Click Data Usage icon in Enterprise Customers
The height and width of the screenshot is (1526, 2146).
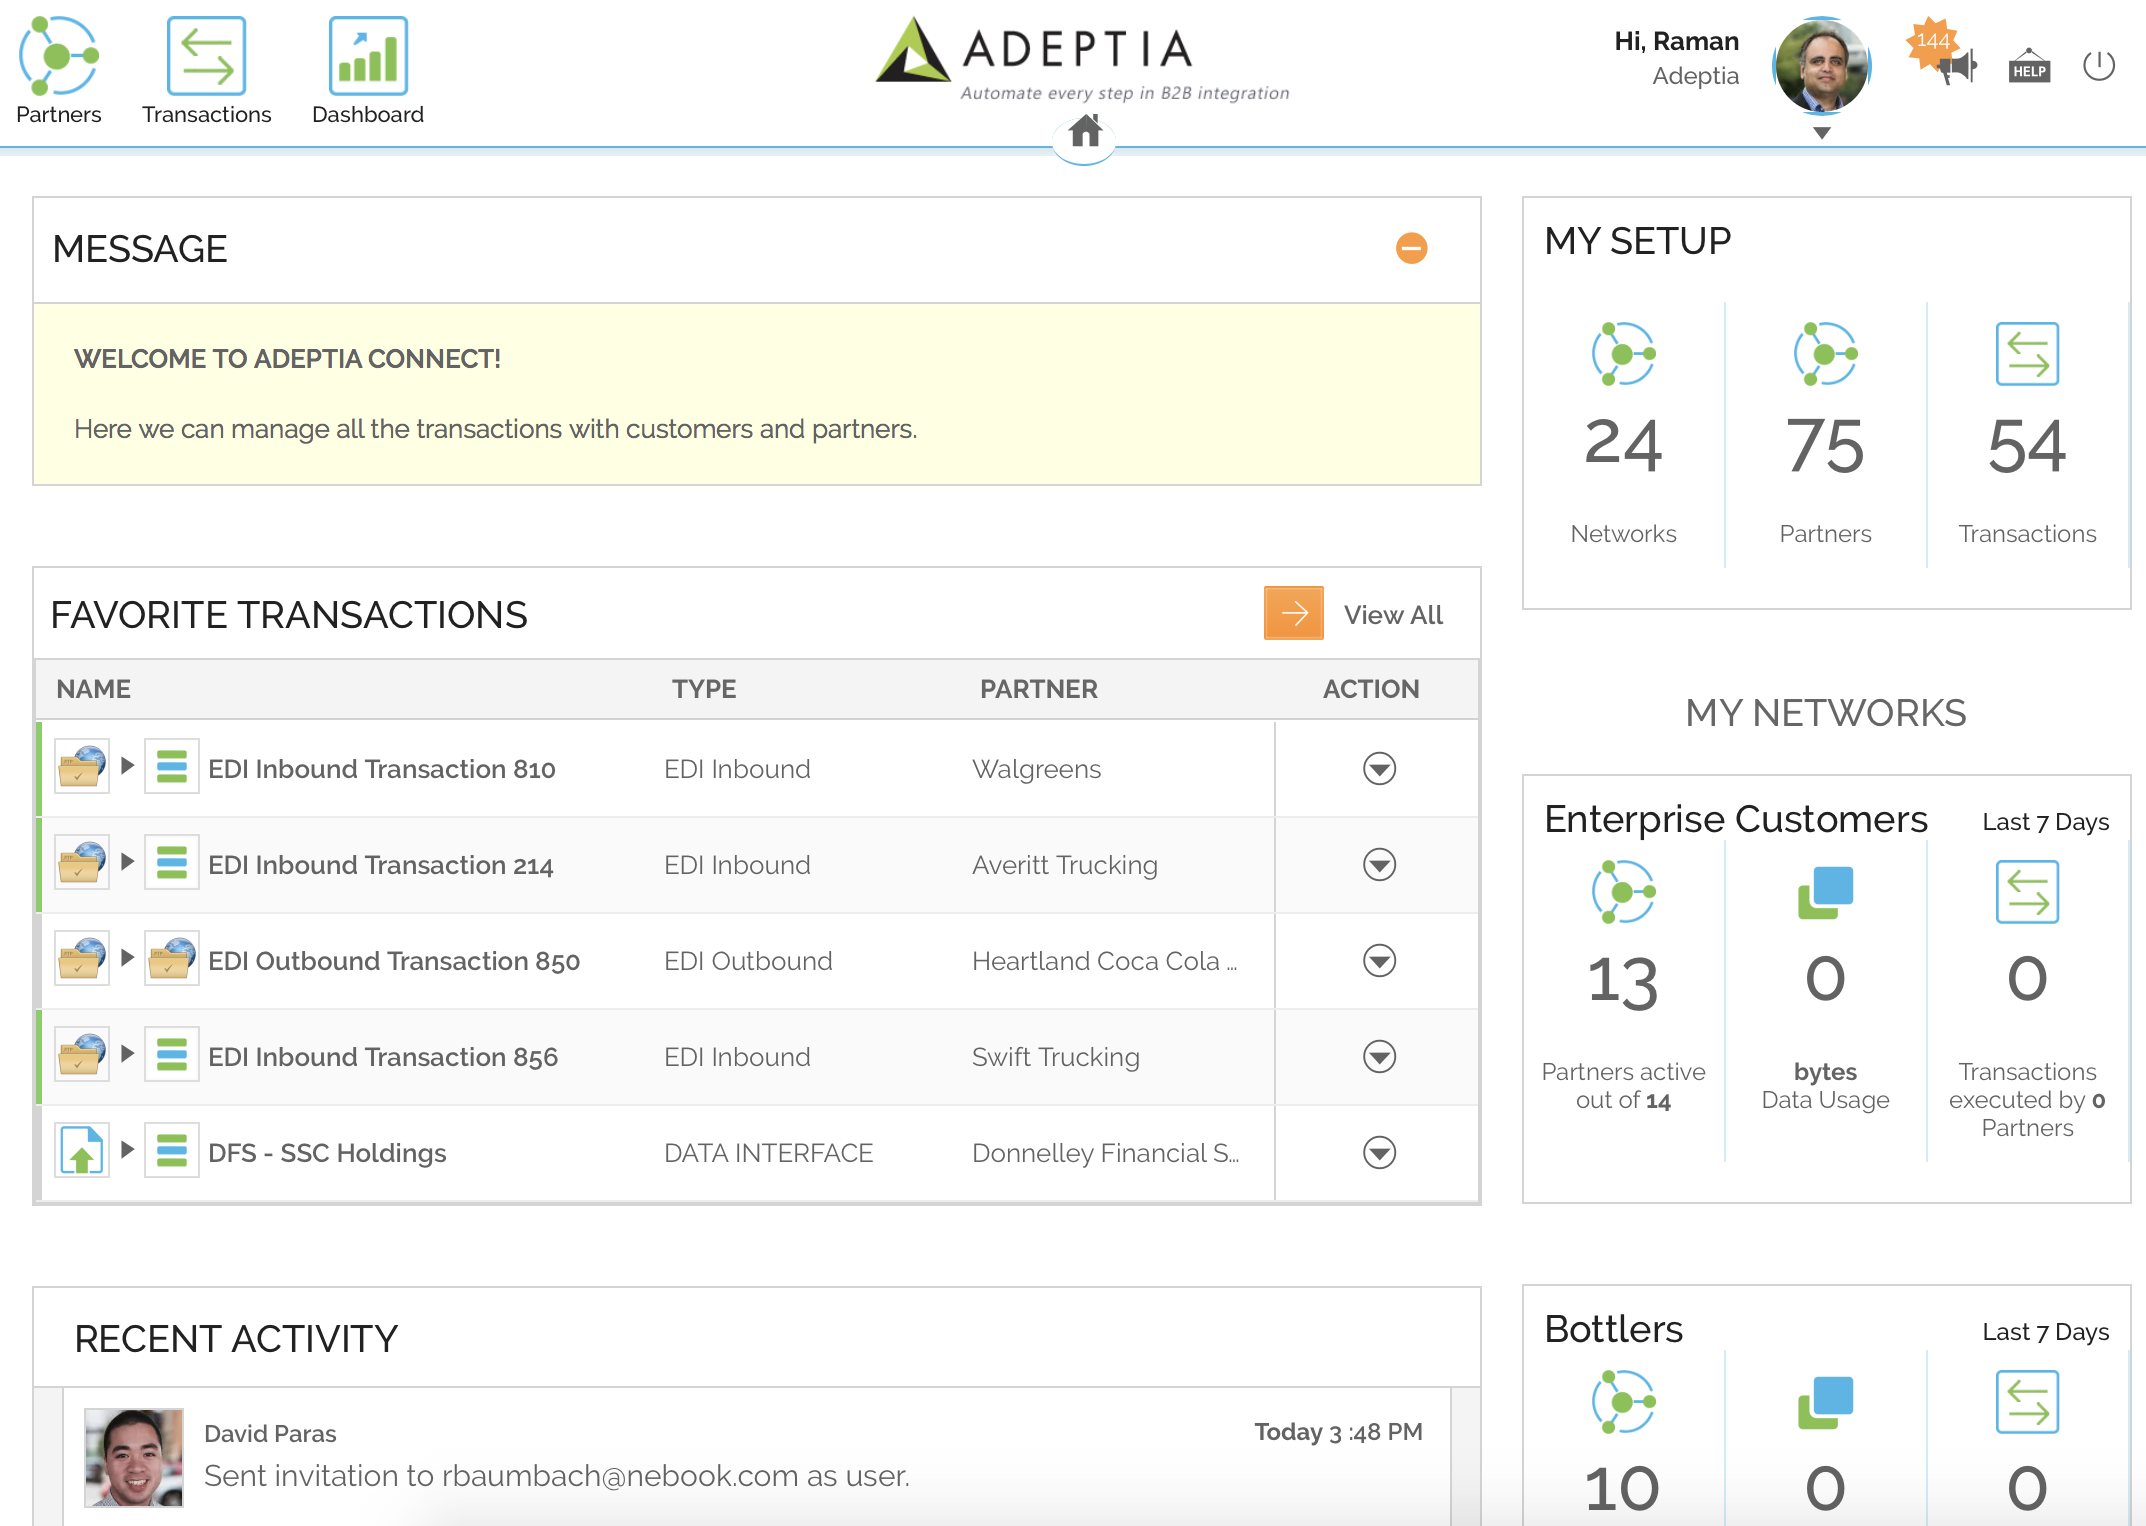pyautogui.click(x=1825, y=892)
